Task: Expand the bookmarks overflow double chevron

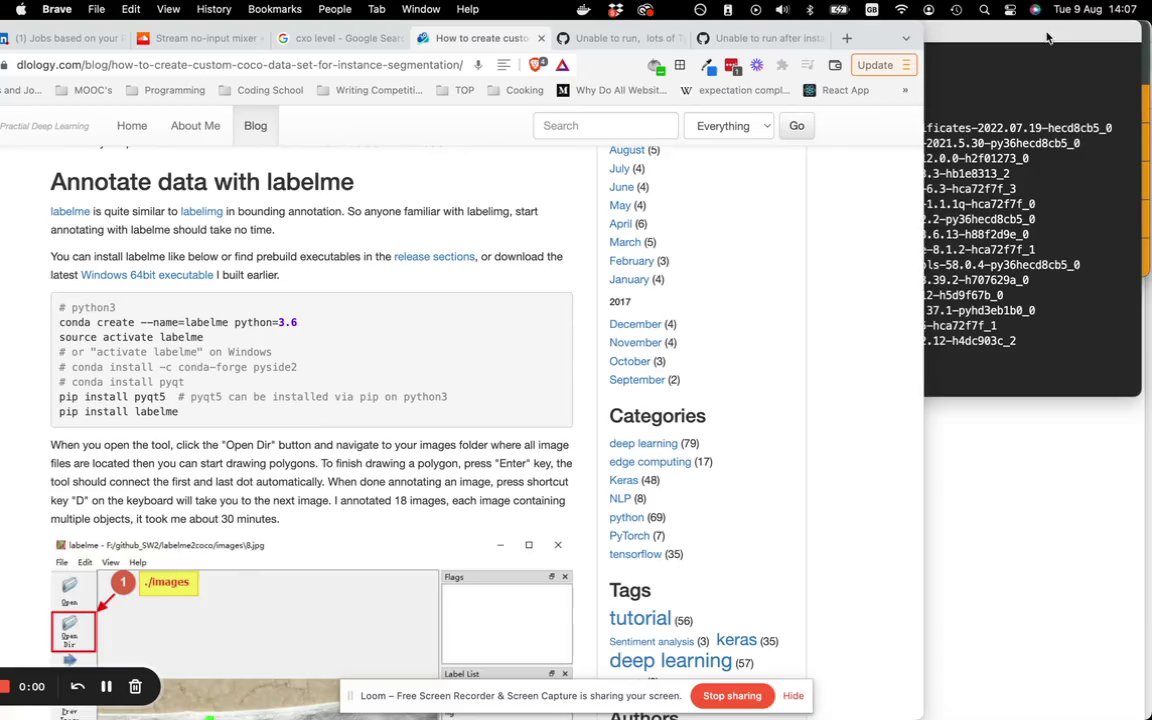Action: 905,90
